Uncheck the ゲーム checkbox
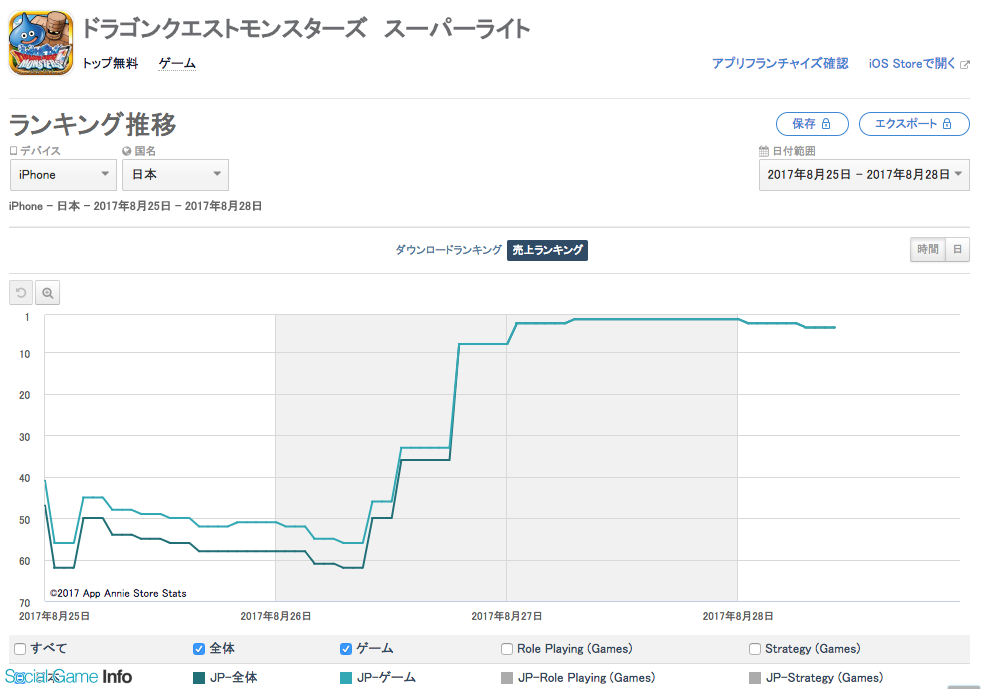The width and height of the screenshot is (981, 689). click(345, 649)
